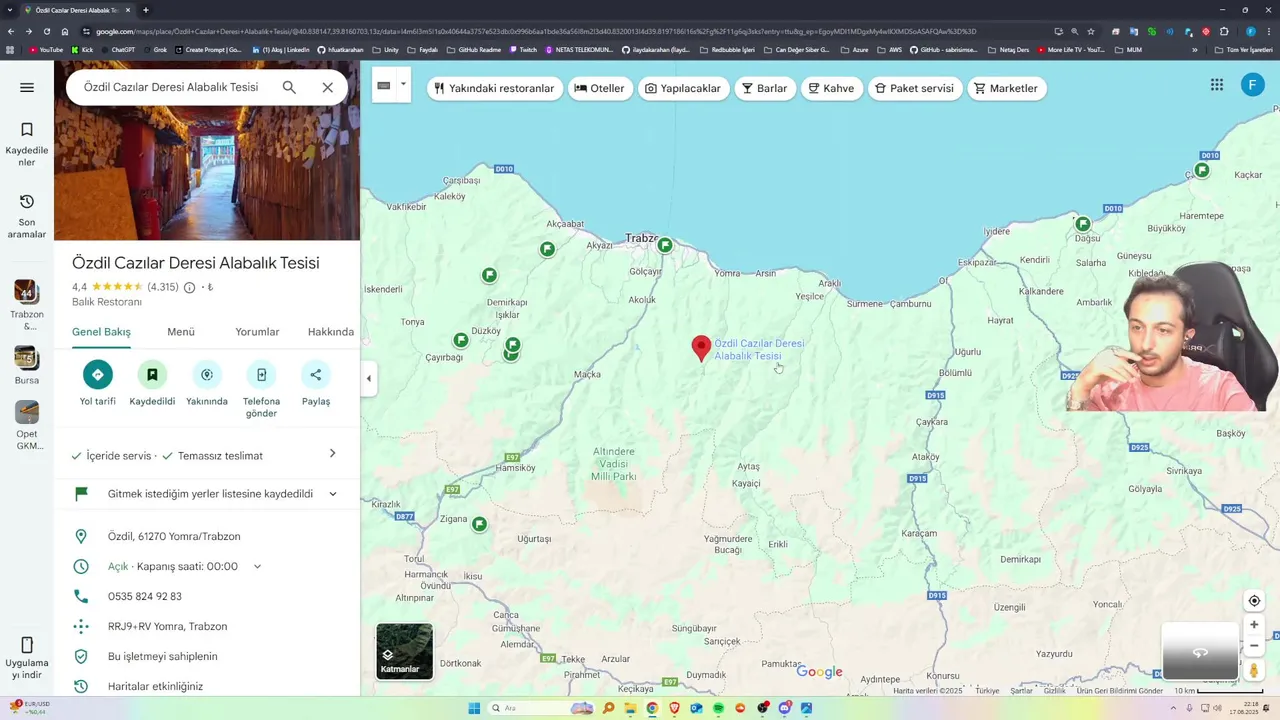This screenshot has height=720, width=1280.
Task: Open the Bursa recent place thumbnail
Action: [x=27, y=358]
